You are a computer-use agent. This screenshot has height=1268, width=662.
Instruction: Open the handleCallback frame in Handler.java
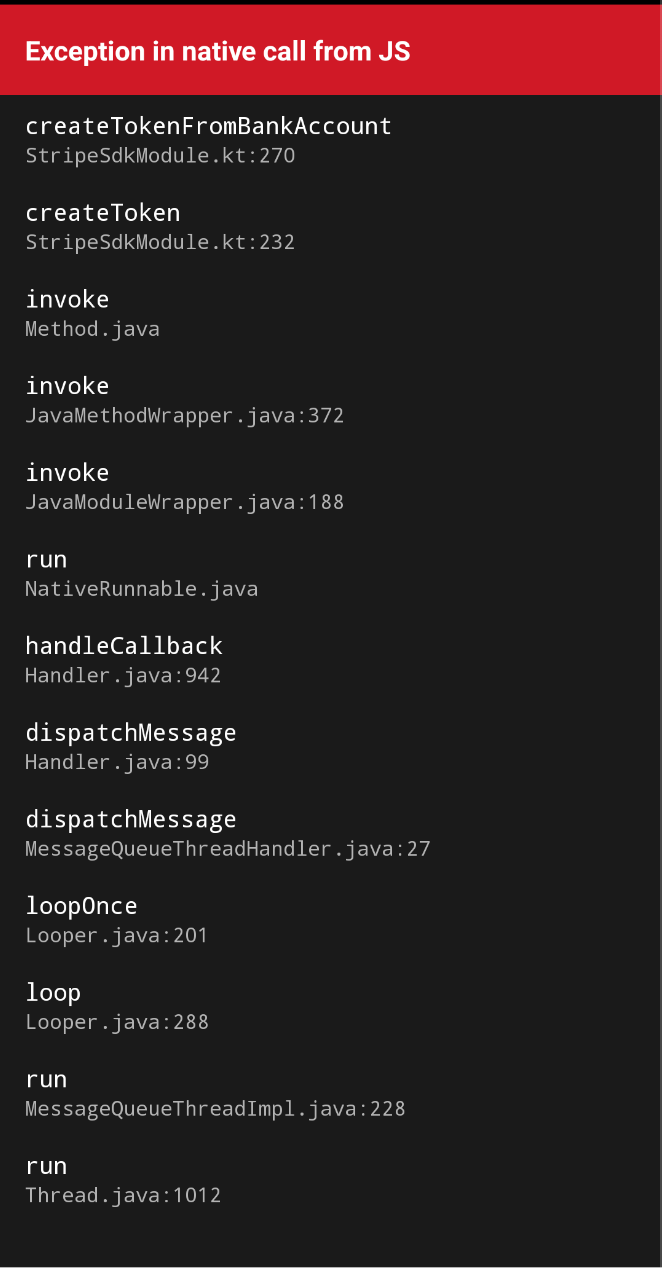123,646
